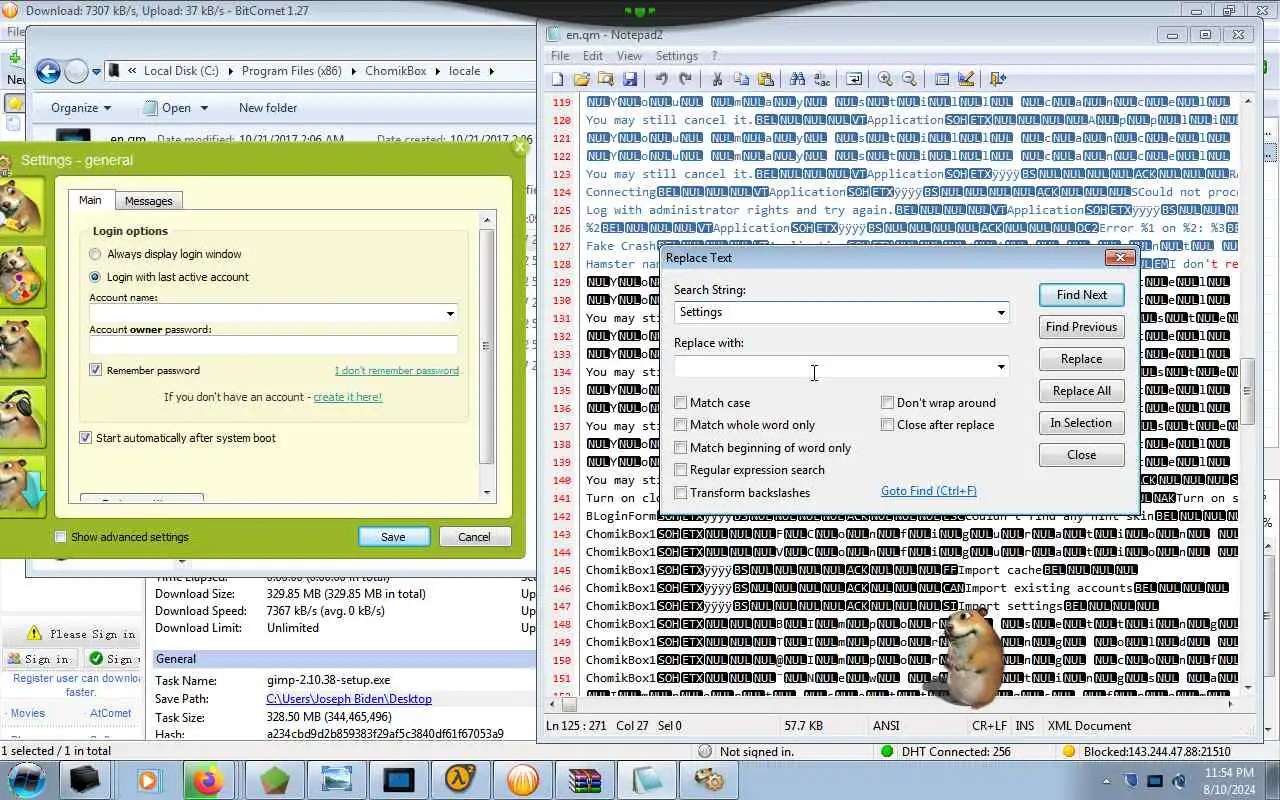
Task: Toggle word wrap icon in Notepad2 toolbar
Action: tap(854, 79)
